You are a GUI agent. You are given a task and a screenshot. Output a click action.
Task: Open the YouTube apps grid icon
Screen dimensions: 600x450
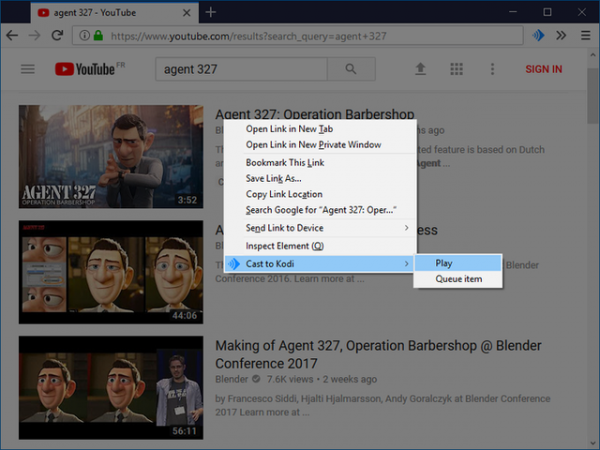pos(457,69)
